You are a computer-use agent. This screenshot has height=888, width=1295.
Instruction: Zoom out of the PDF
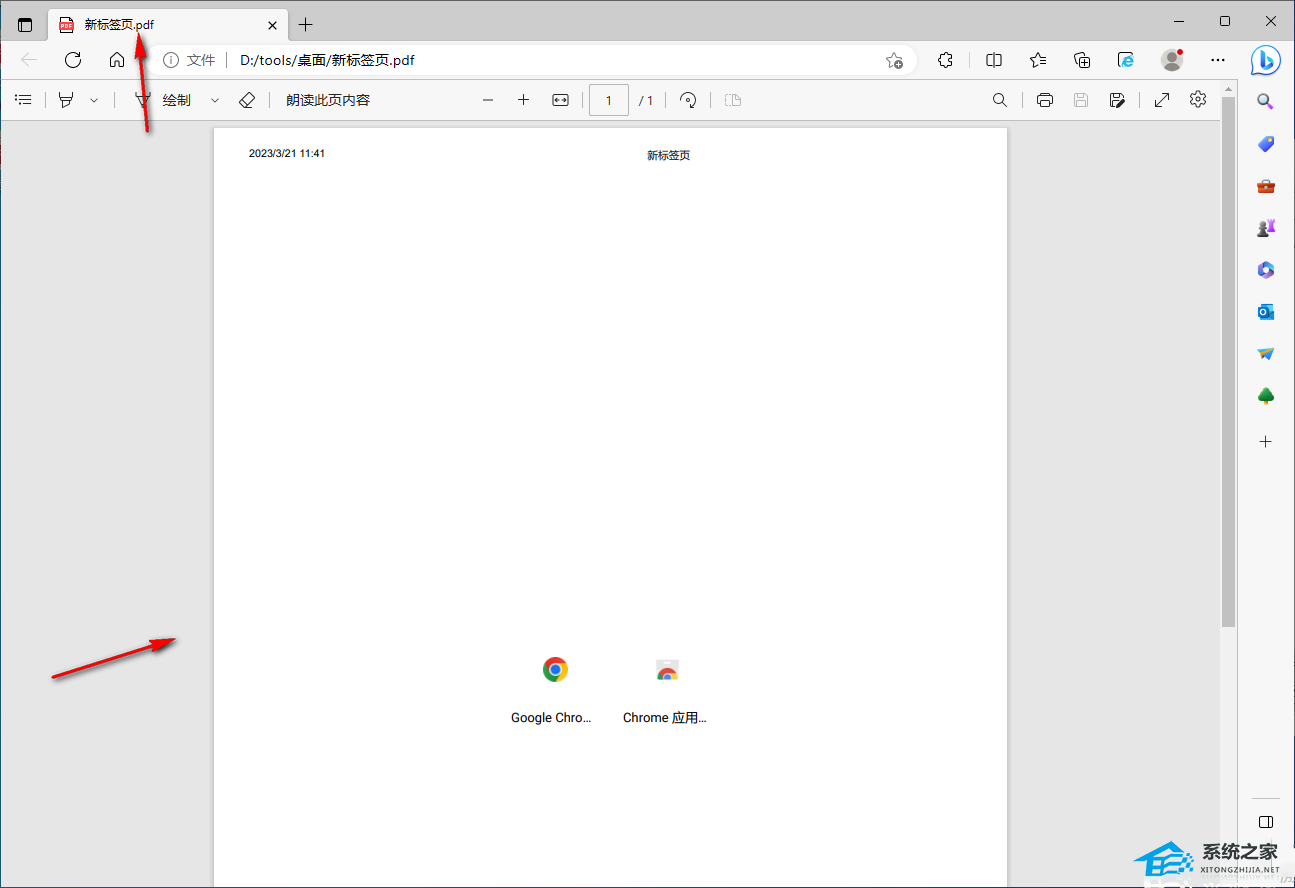coord(488,100)
